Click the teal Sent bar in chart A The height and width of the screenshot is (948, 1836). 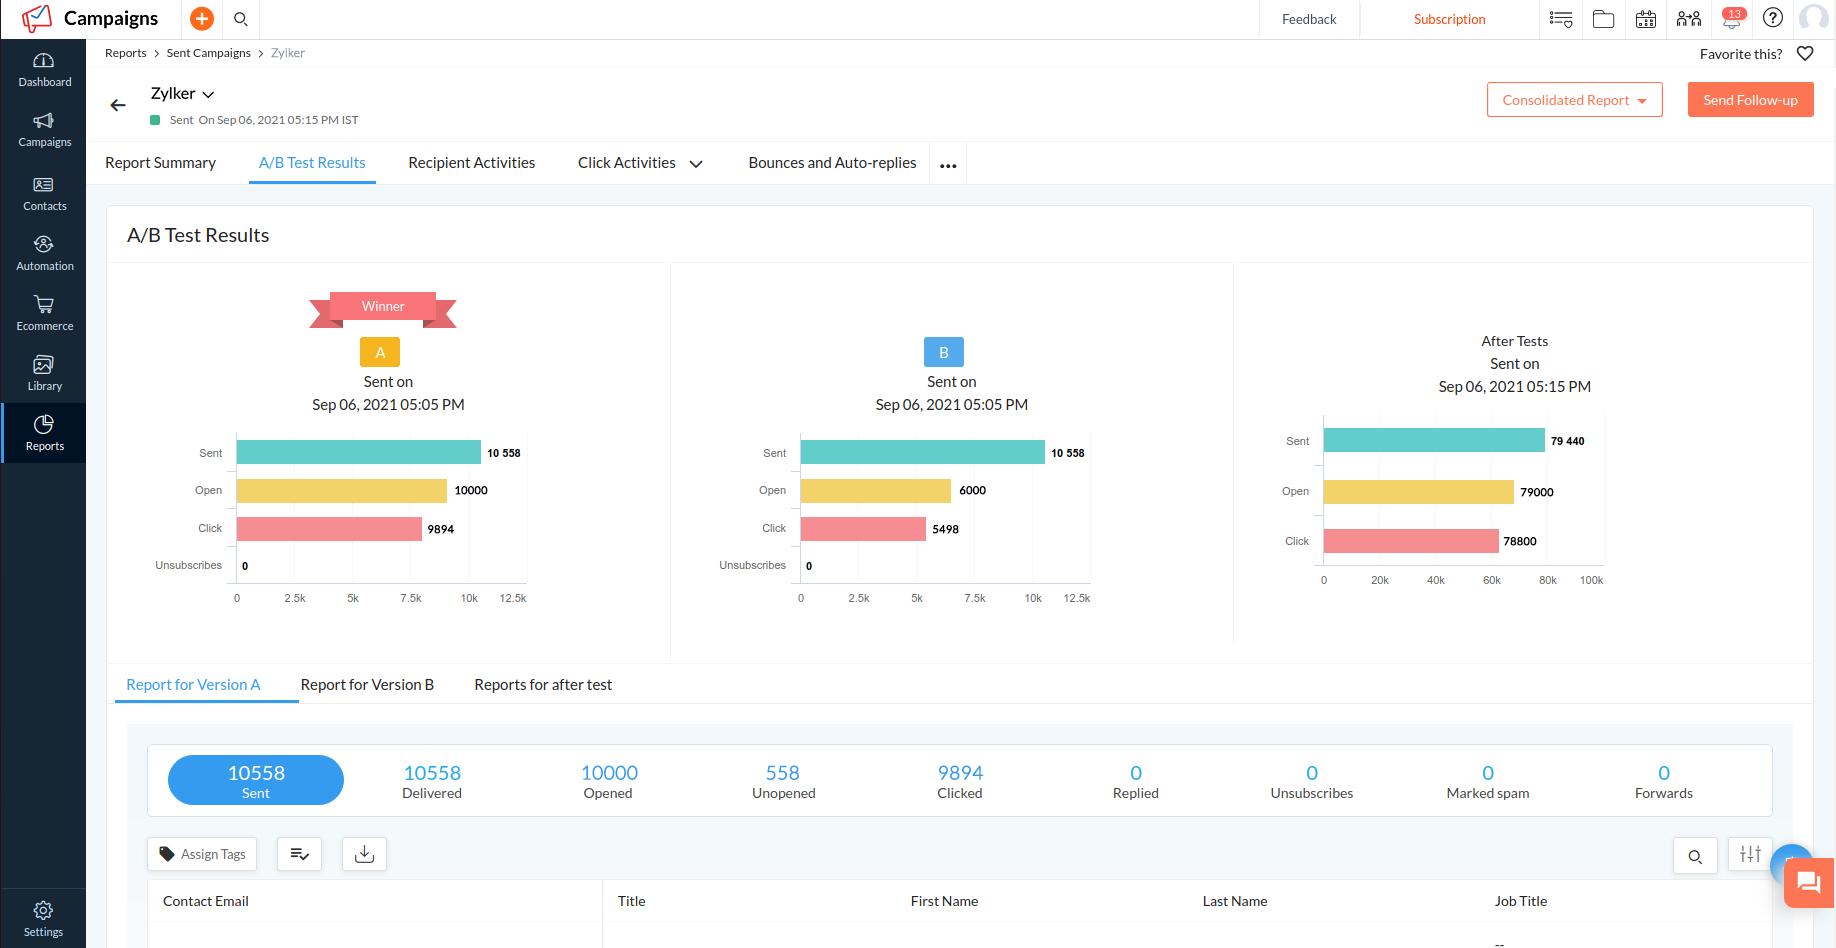[358, 453]
